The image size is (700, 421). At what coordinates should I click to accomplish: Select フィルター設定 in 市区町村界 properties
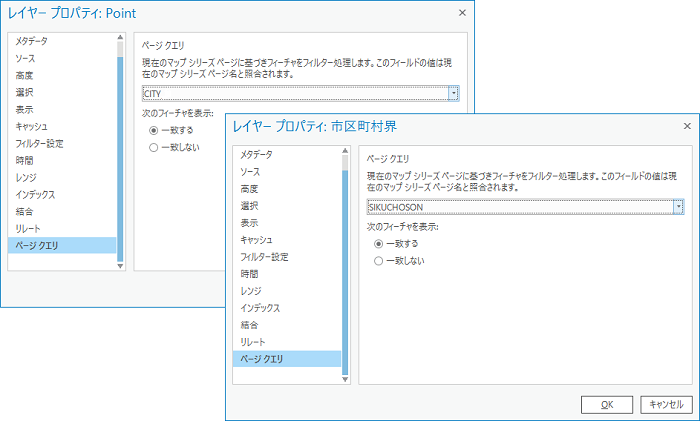(x=264, y=257)
